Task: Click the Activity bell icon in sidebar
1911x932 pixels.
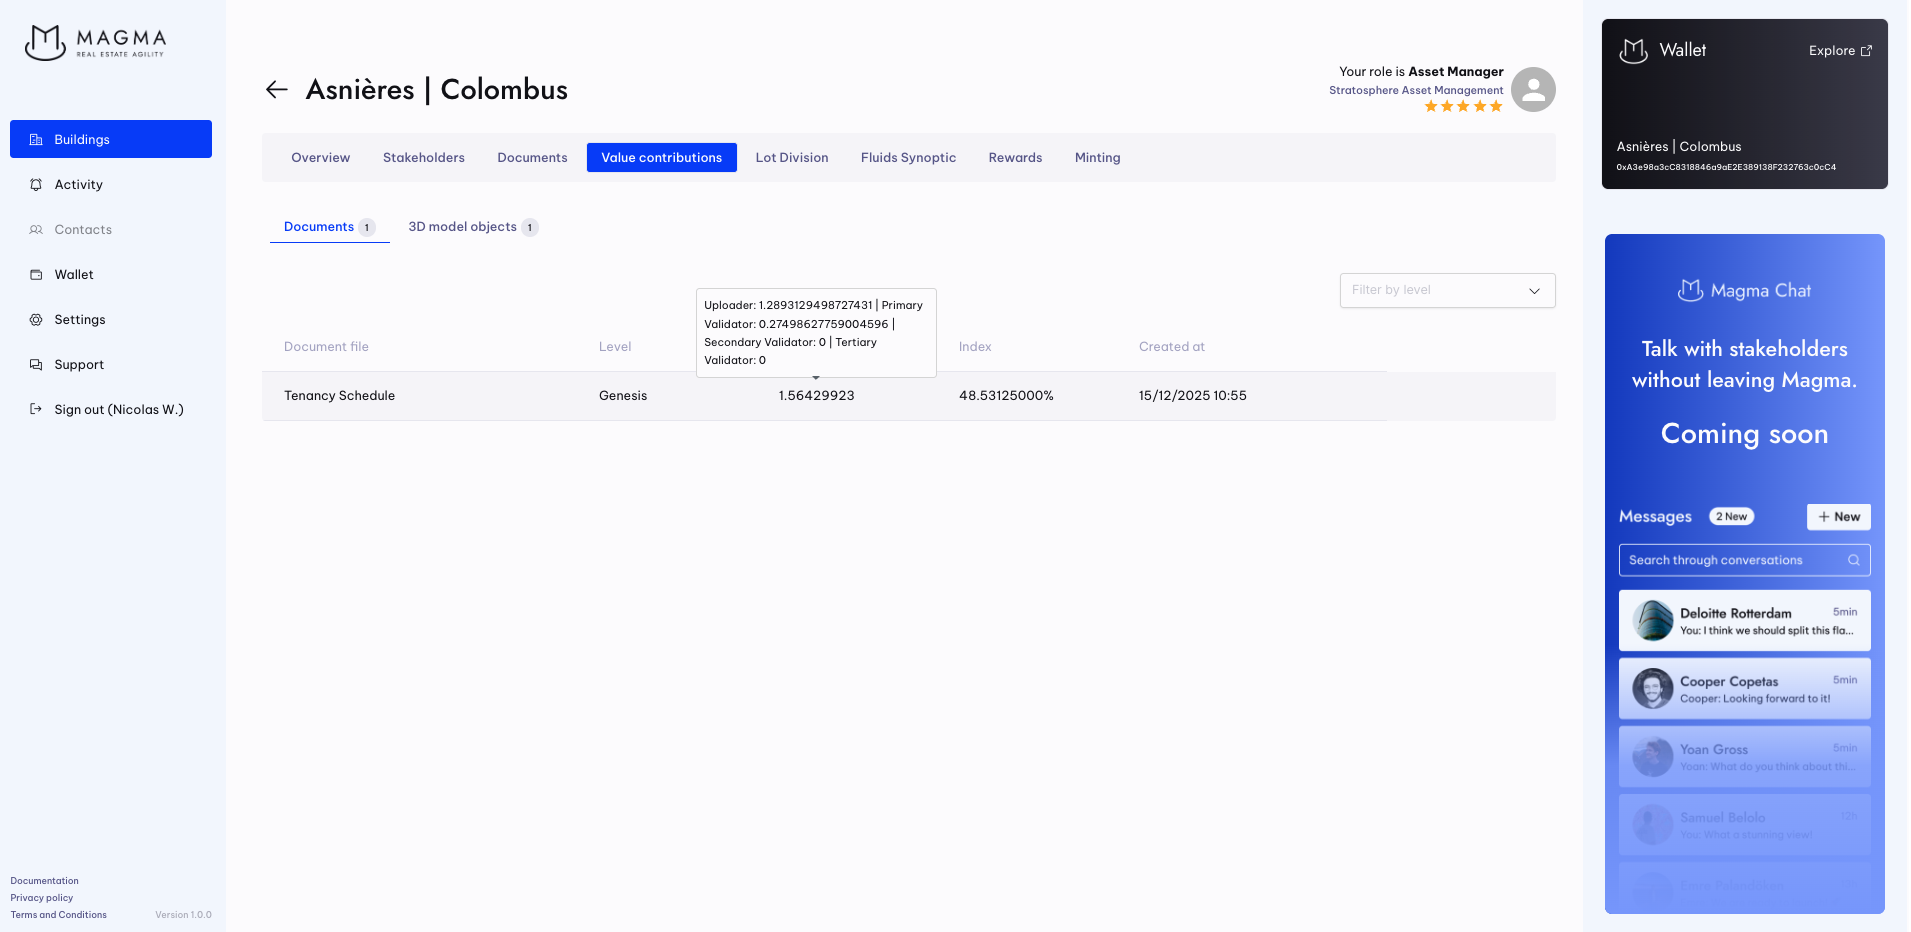Action: 36,185
